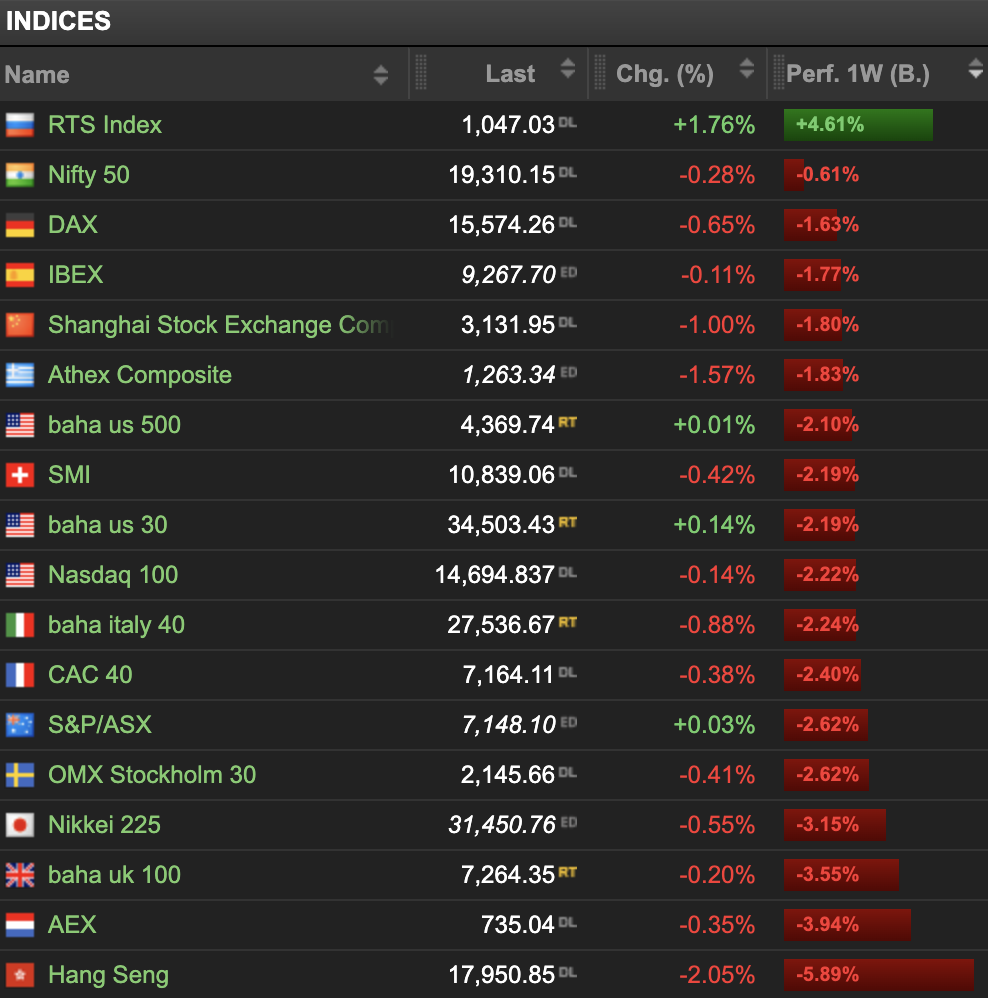988x998 pixels.
Task: Click the Swedish flag beside OMX Stockholm 30
Action: click(x=20, y=775)
